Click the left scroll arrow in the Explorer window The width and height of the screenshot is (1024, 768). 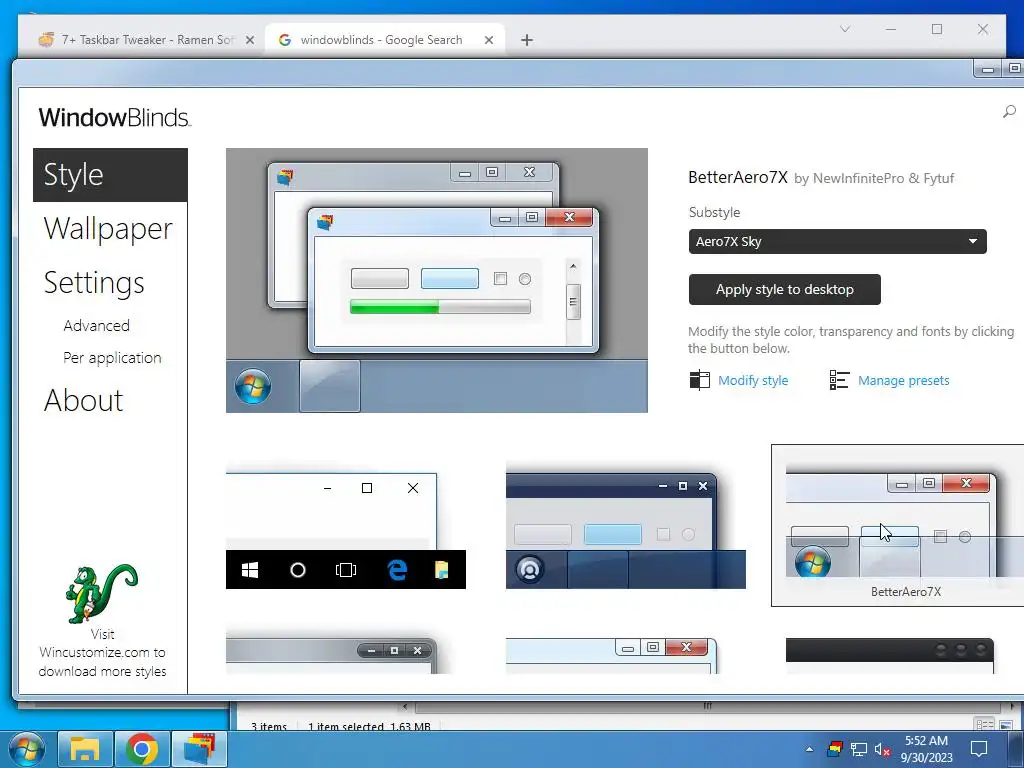coord(406,706)
